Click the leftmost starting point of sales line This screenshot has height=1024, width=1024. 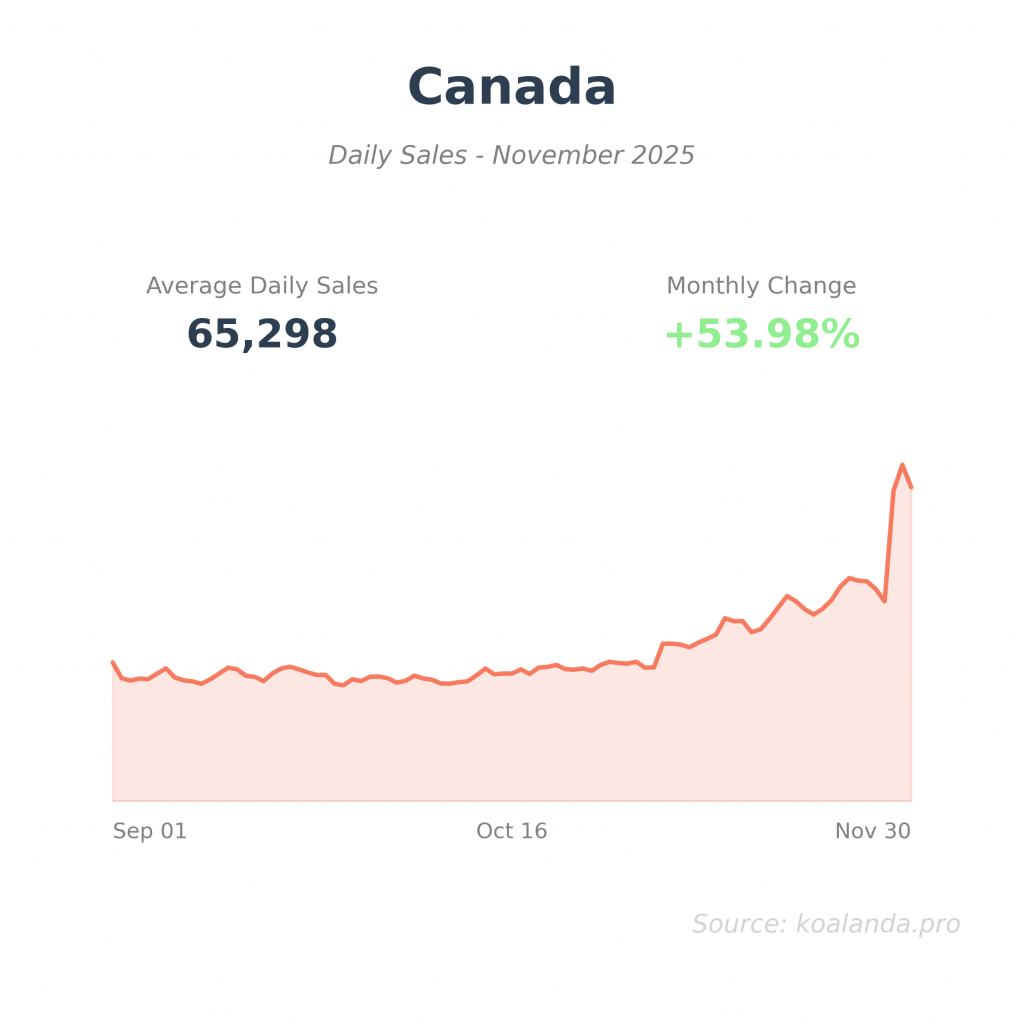tap(113, 662)
